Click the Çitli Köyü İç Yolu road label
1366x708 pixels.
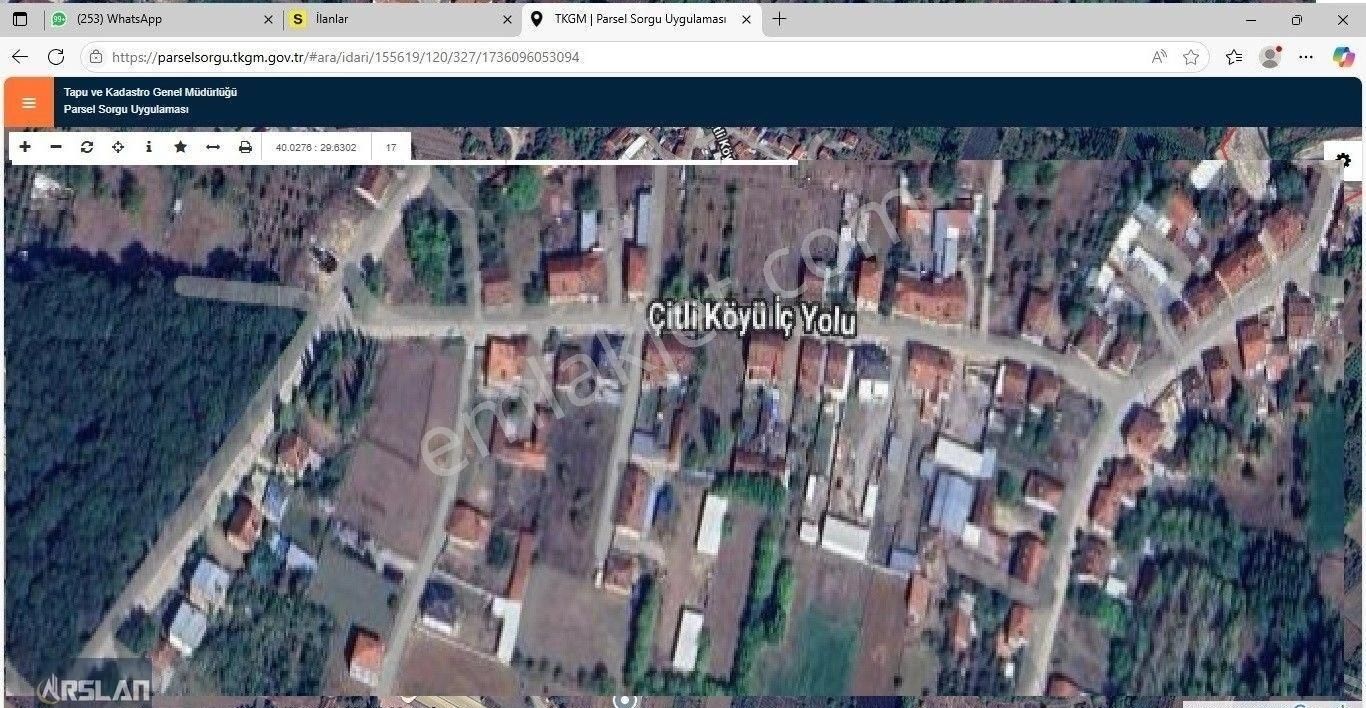point(753,318)
